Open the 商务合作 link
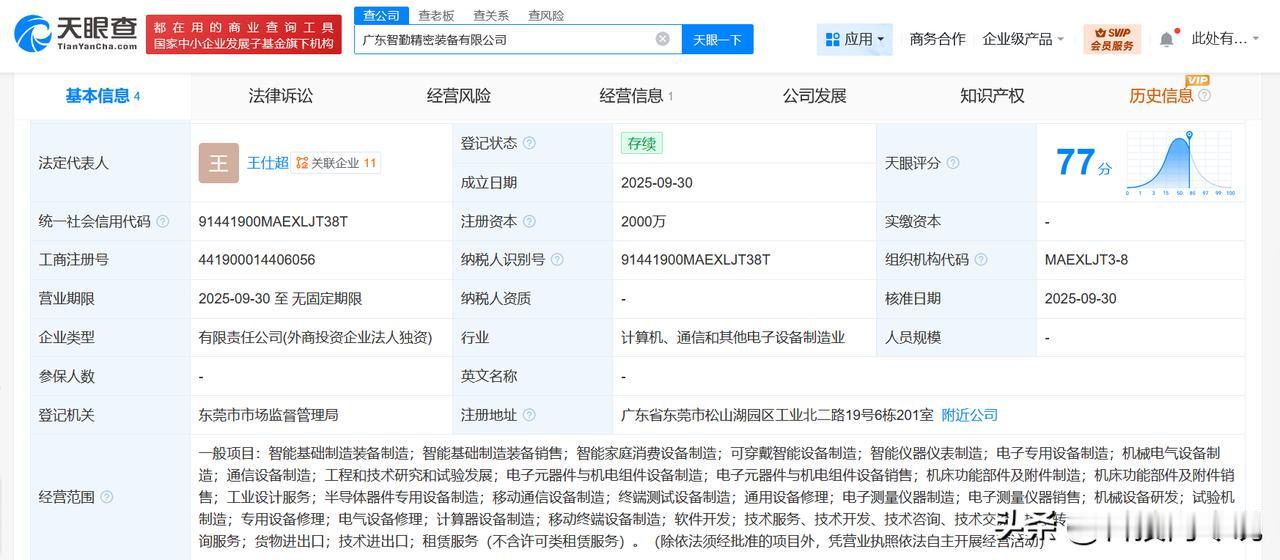The image size is (1280, 560). click(937, 39)
